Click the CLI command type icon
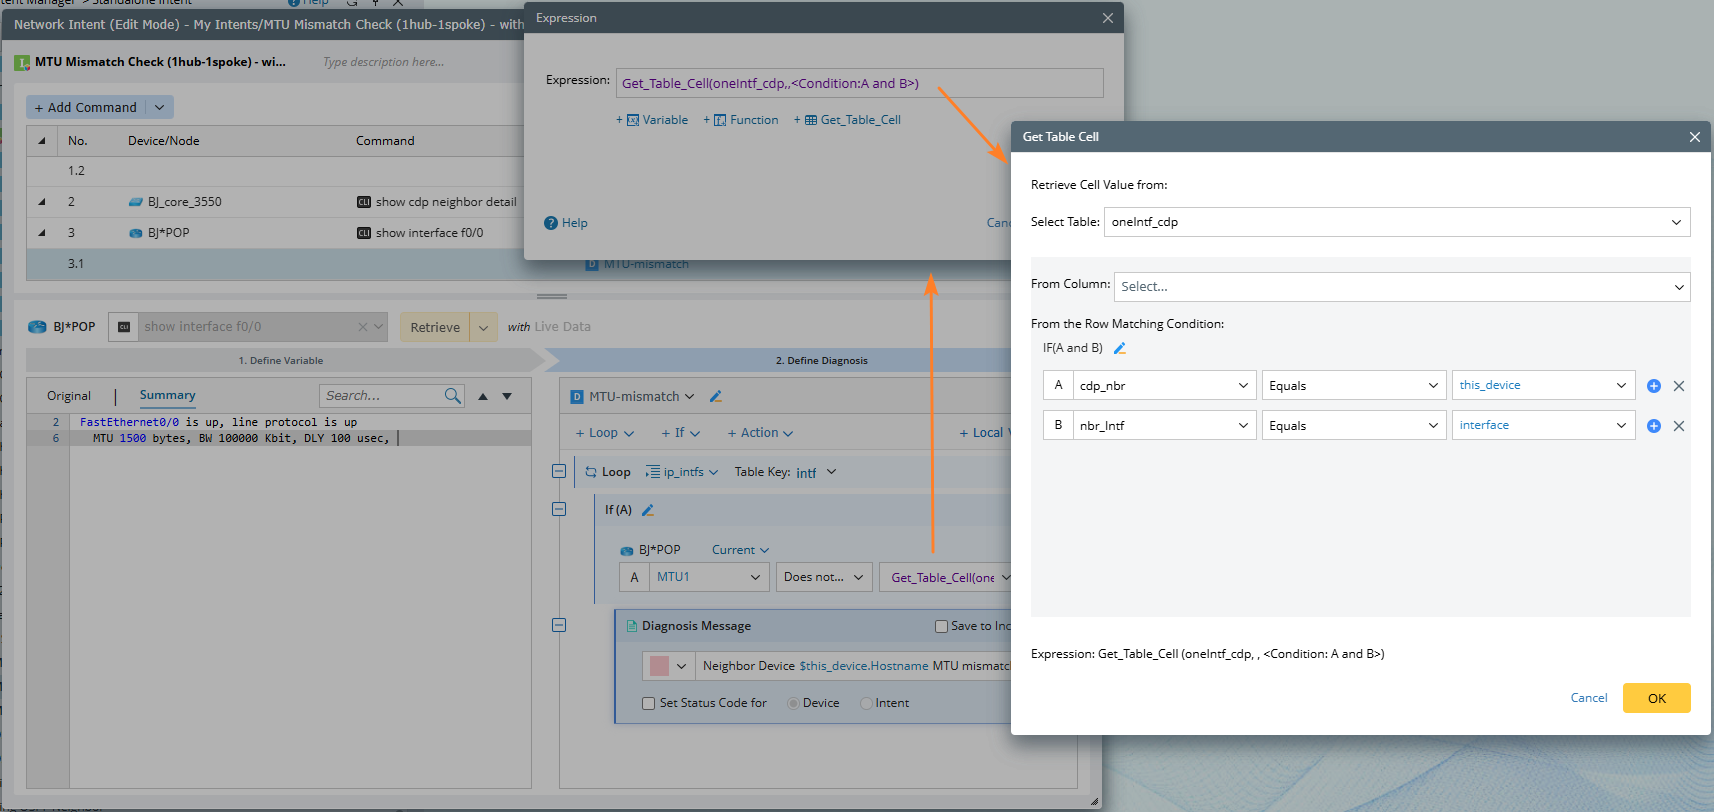1714x812 pixels. tap(124, 327)
